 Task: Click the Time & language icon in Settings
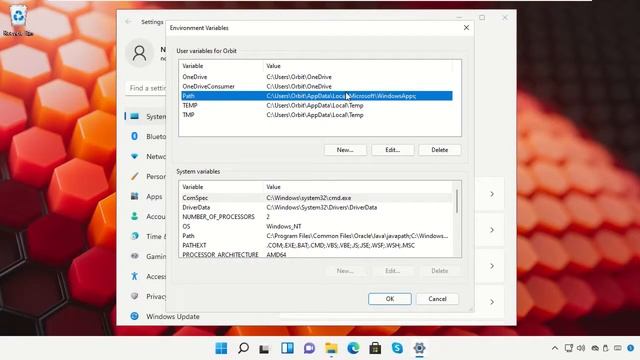pos(135,236)
